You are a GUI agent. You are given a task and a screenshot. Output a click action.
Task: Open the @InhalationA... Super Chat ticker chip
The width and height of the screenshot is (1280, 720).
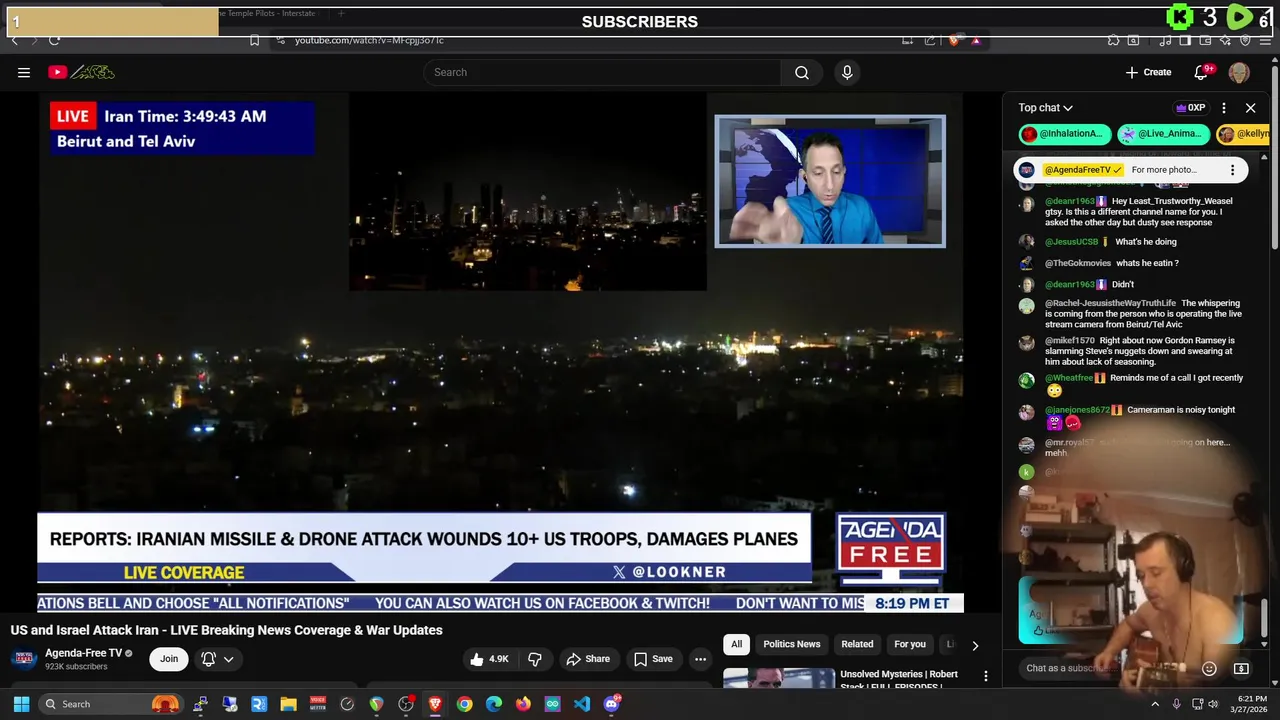1063,134
